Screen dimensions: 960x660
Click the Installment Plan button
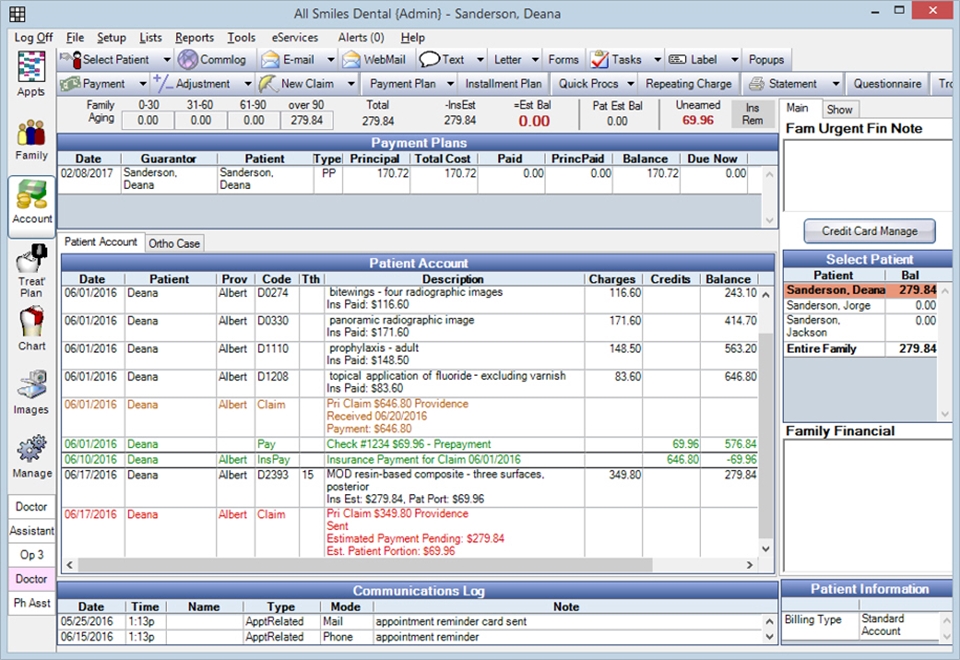click(503, 84)
